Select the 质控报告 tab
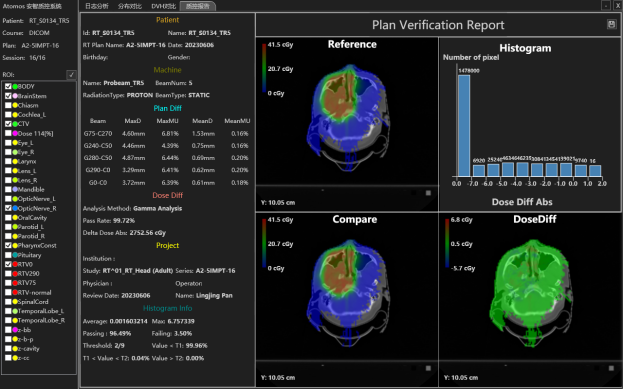Viewport: 623px width, 389px height. tap(197, 6)
